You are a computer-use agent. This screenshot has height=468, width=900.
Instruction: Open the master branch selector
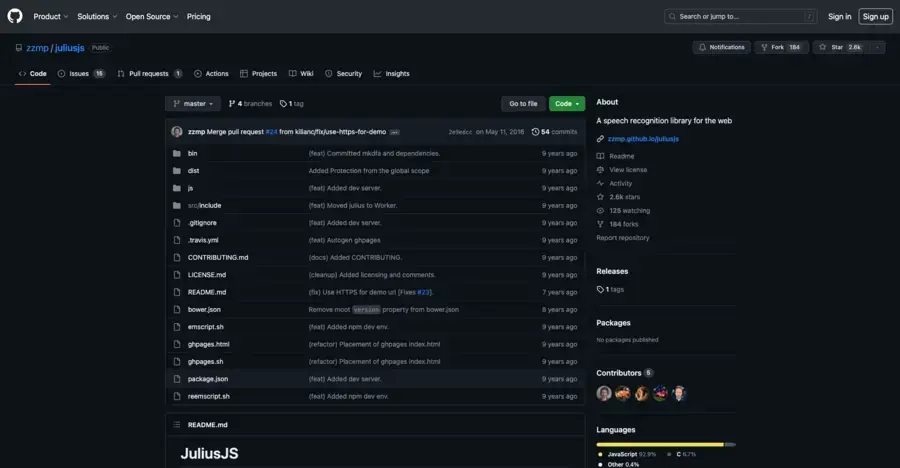[x=193, y=103]
